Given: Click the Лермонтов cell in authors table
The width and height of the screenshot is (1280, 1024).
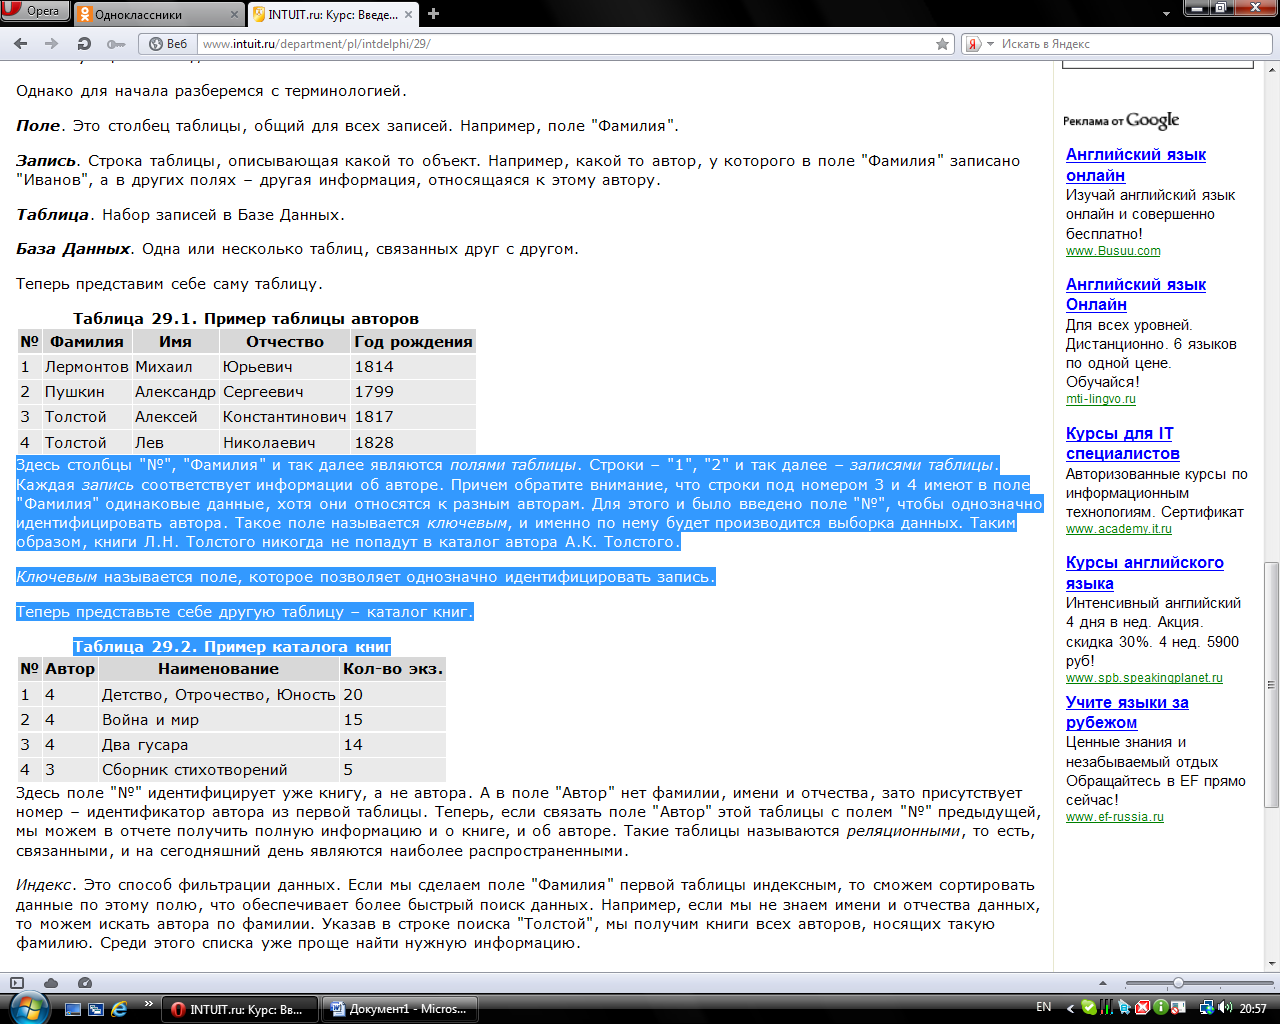Looking at the screenshot, I should click(87, 367).
